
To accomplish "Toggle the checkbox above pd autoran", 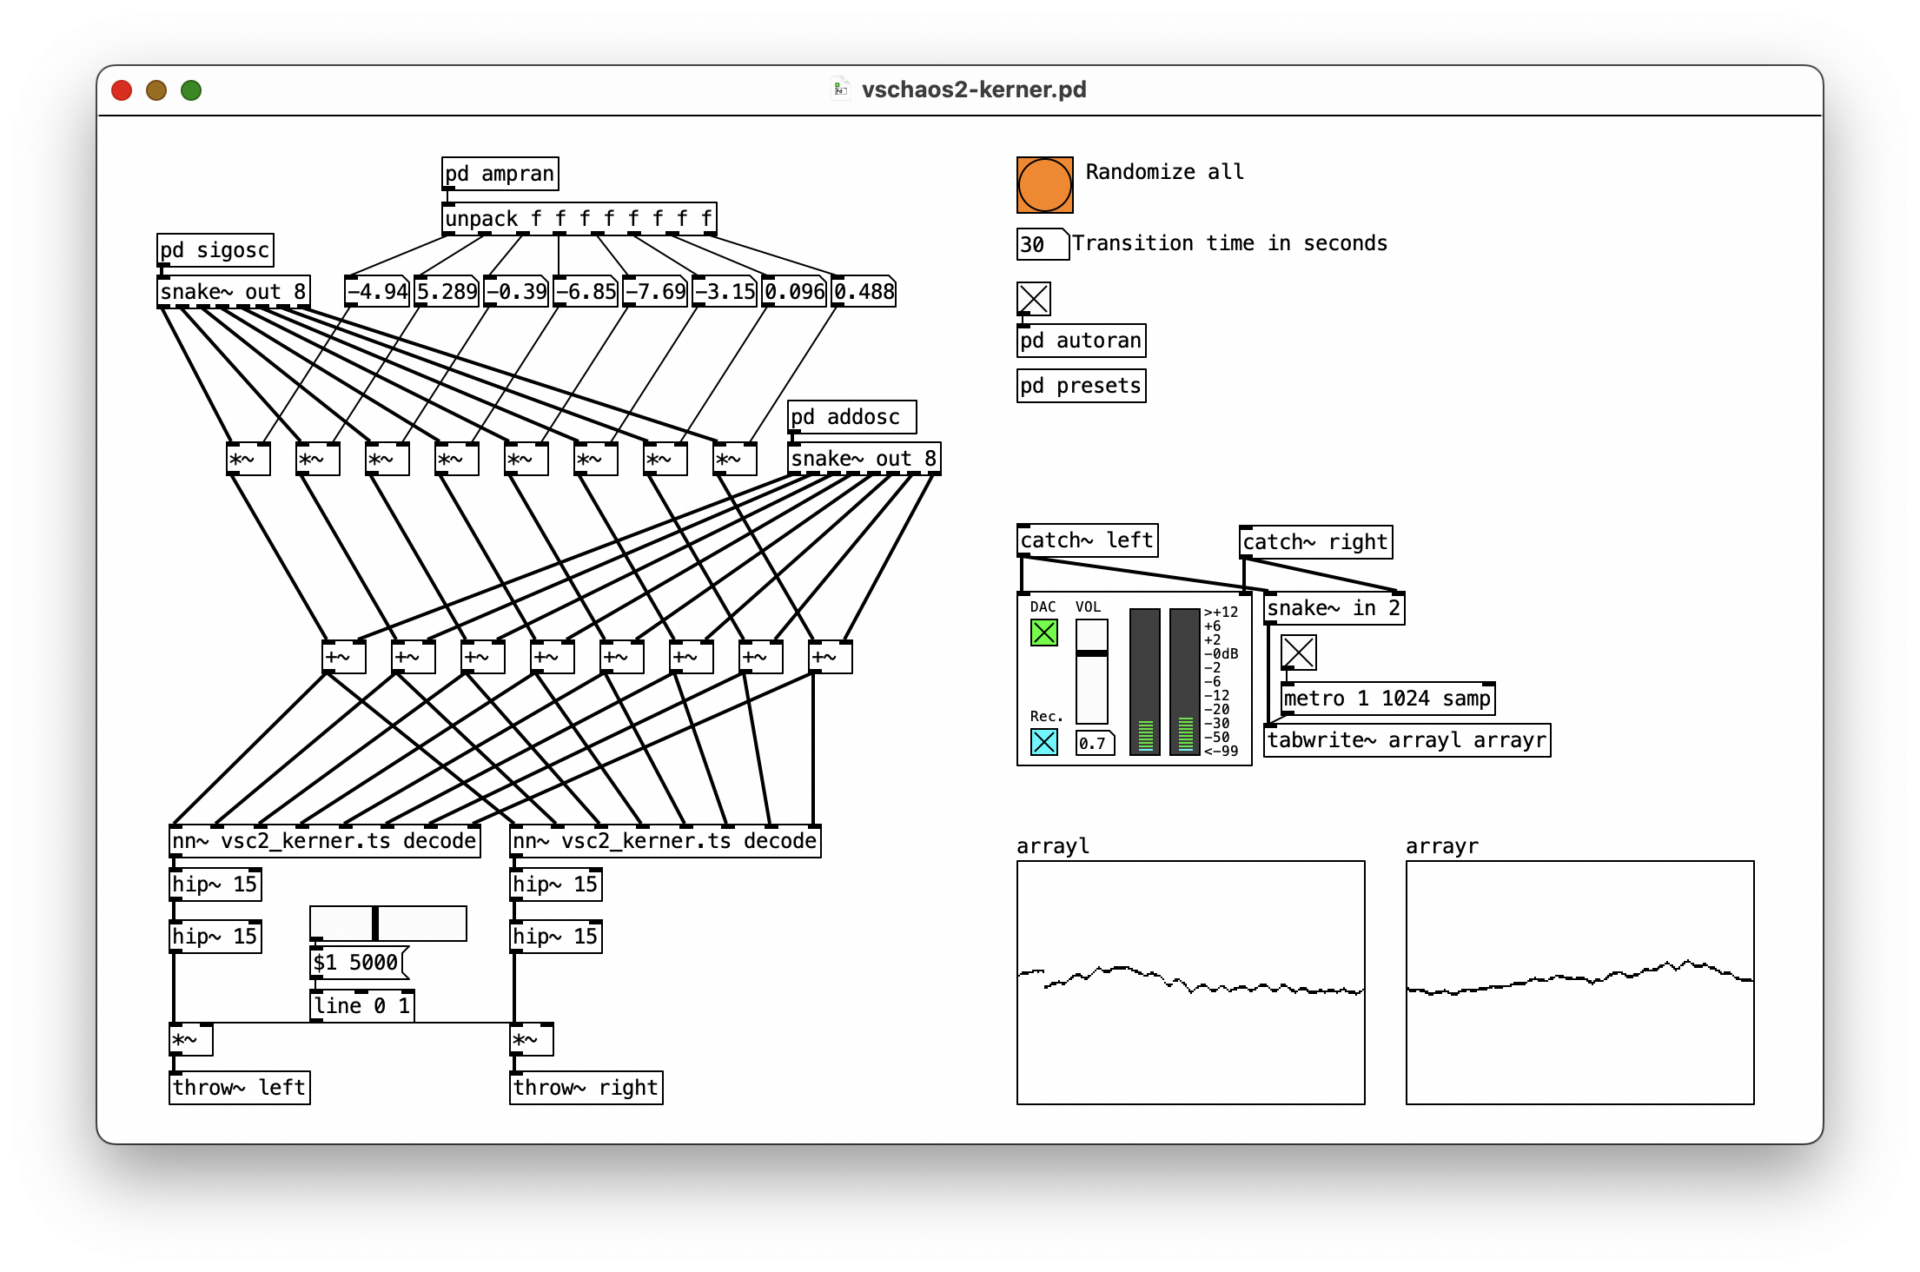I will pyautogui.click(x=1033, y=298).
